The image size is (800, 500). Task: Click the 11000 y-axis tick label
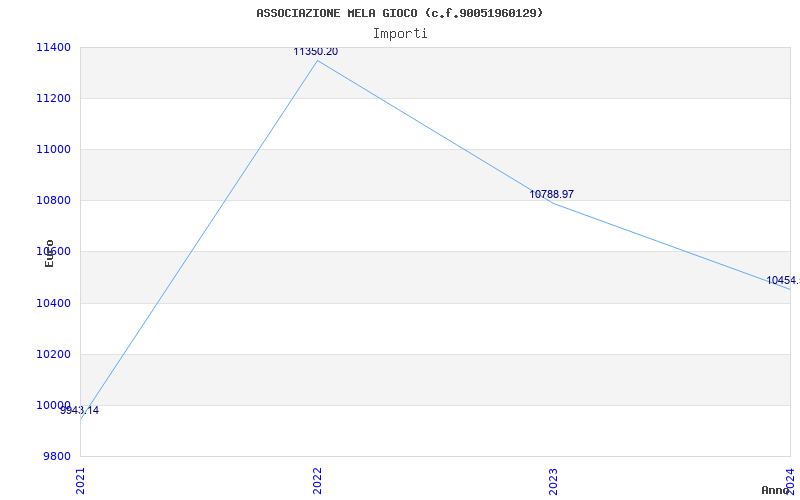[x=53, y=149]
